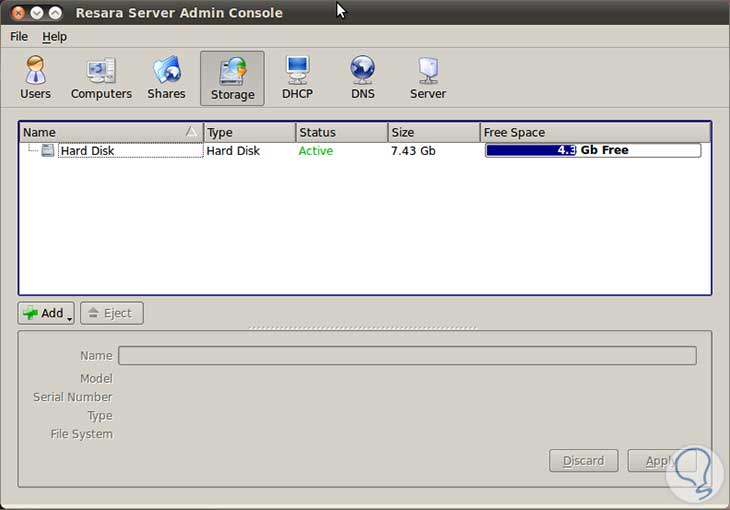
Task: Click the Type column header
Action: tap(250, 132)
